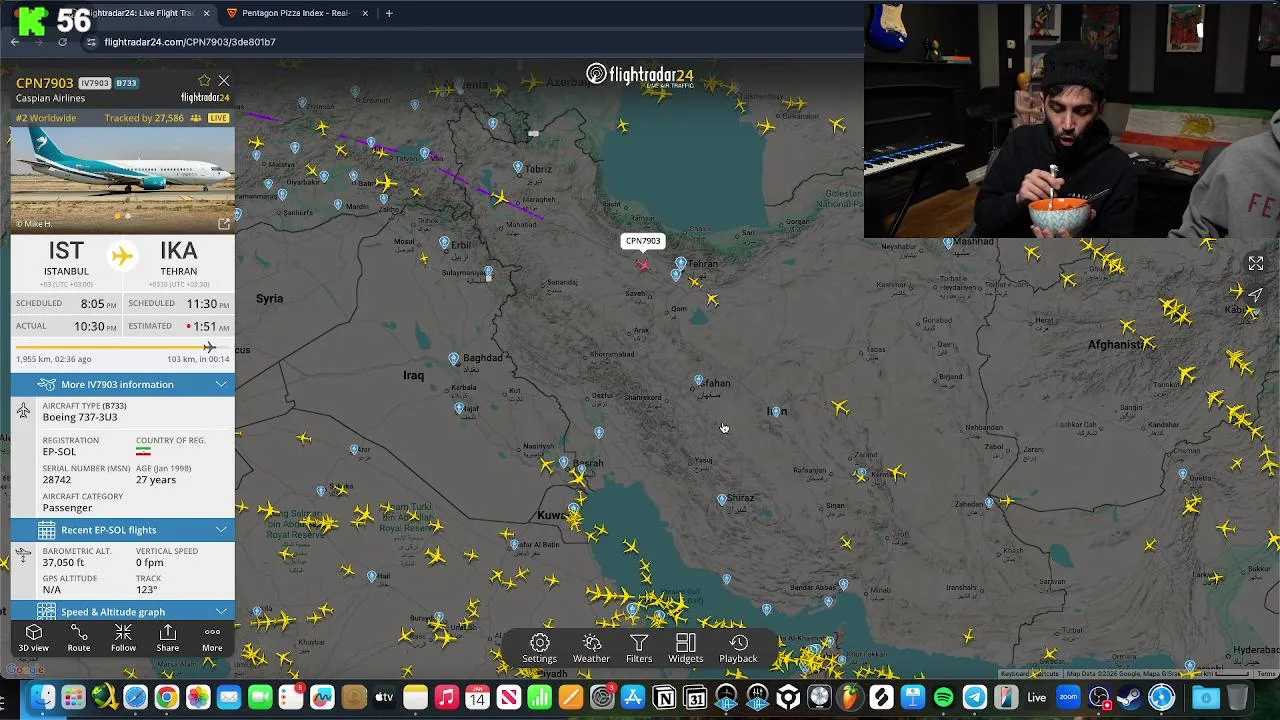The width and height of the screenshot is (1280, 720).
Task: Click the registration EP-SOL
Action: pyautogui.click(x=59, y=452)
